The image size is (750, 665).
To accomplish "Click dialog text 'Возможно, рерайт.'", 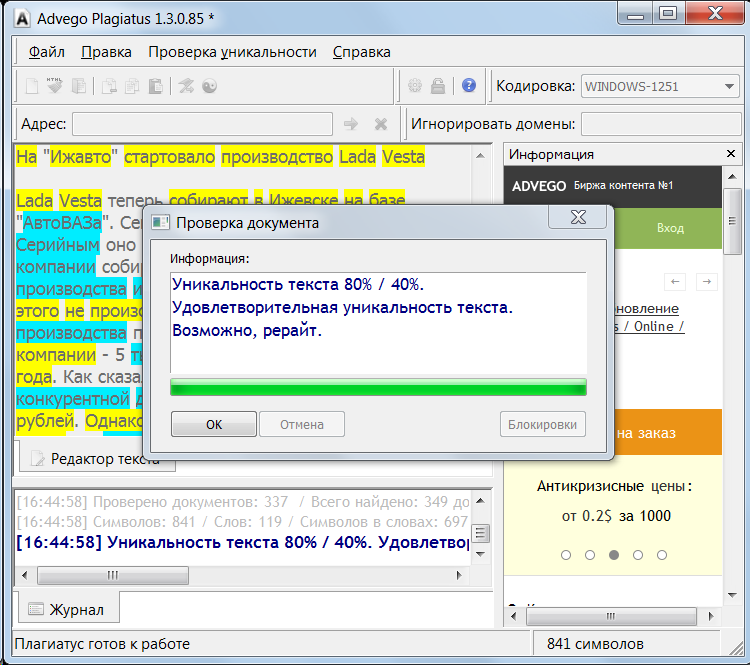I will pyautogui.click(x=247, y=330).
